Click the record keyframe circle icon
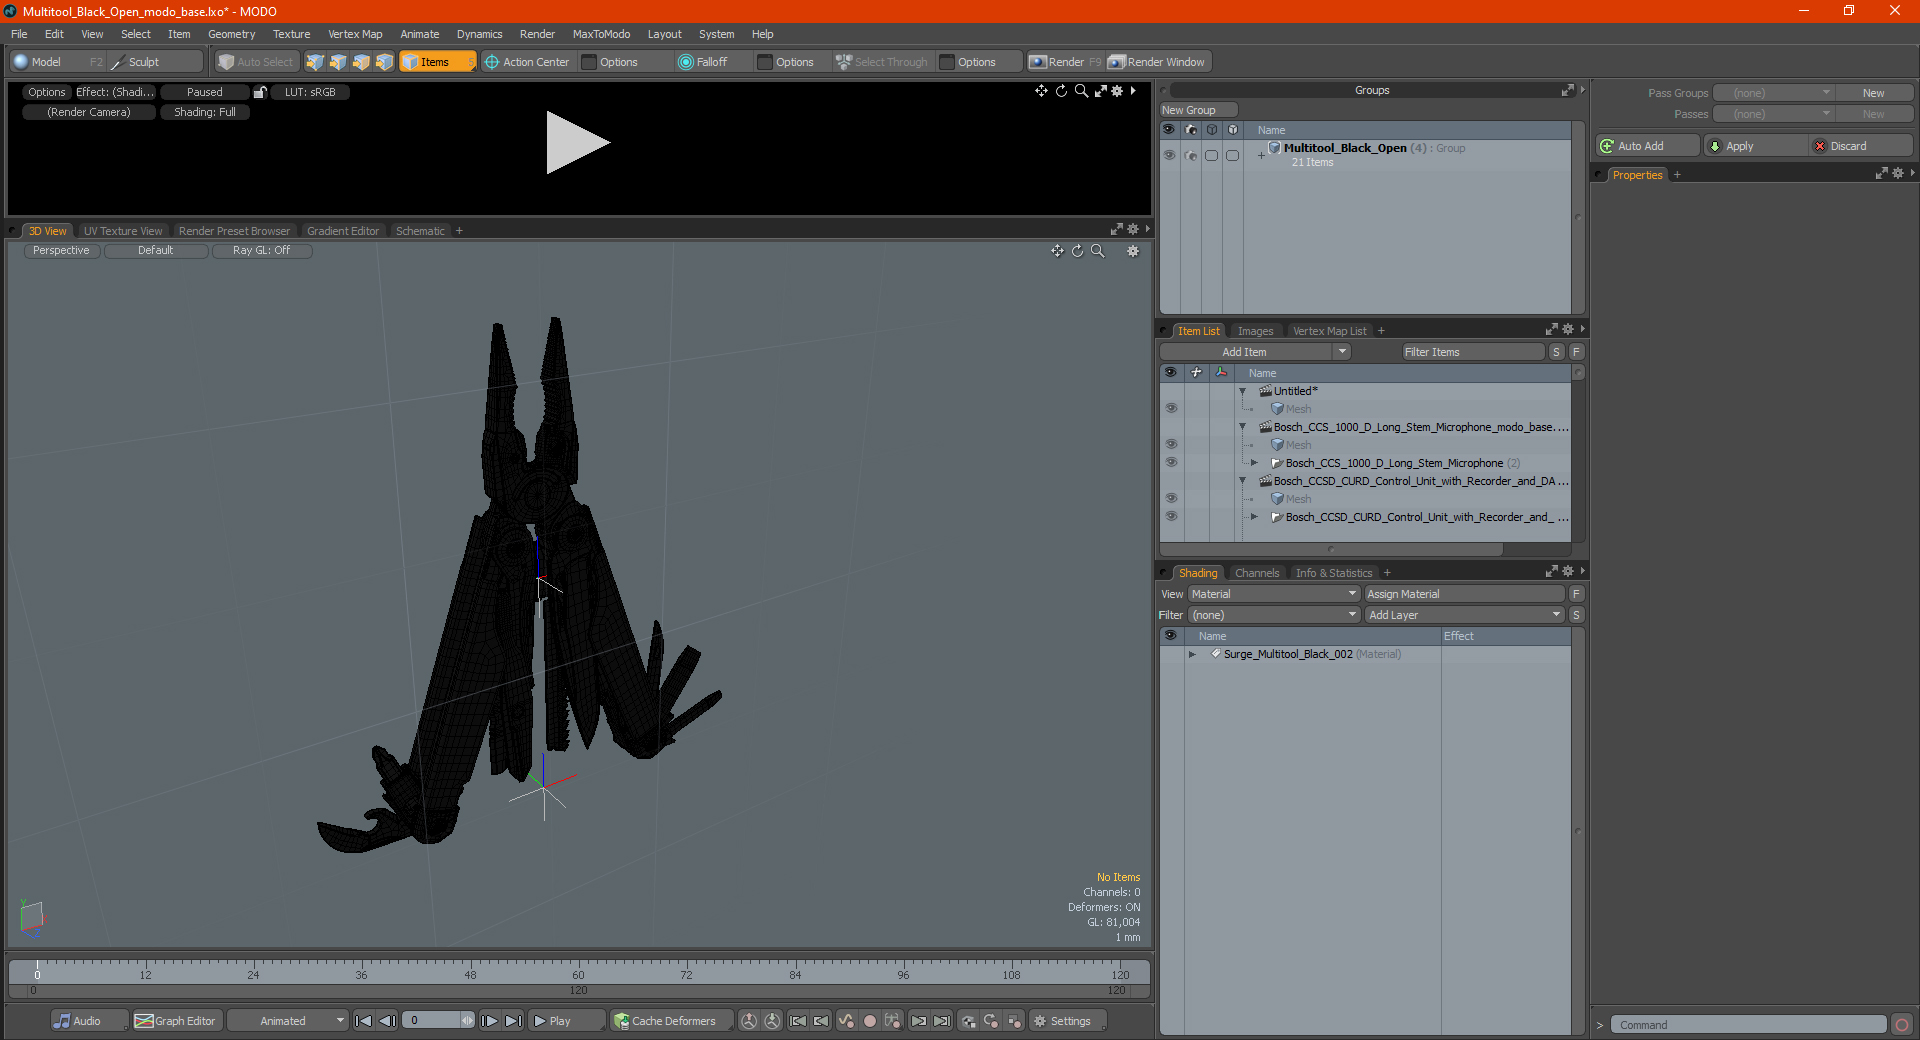The image size is (1920, 1040). tap(870, 1021)
